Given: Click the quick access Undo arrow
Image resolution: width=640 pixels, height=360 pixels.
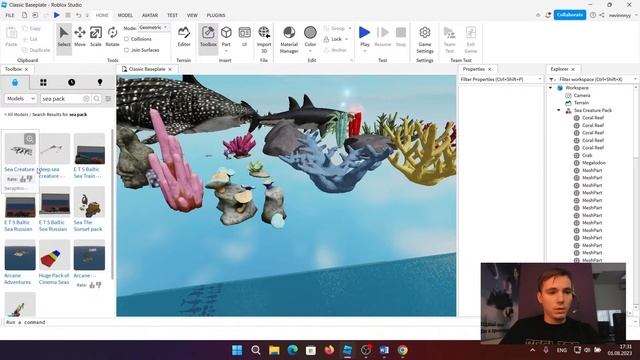Looking at the screenshot, I should (78, 15).
